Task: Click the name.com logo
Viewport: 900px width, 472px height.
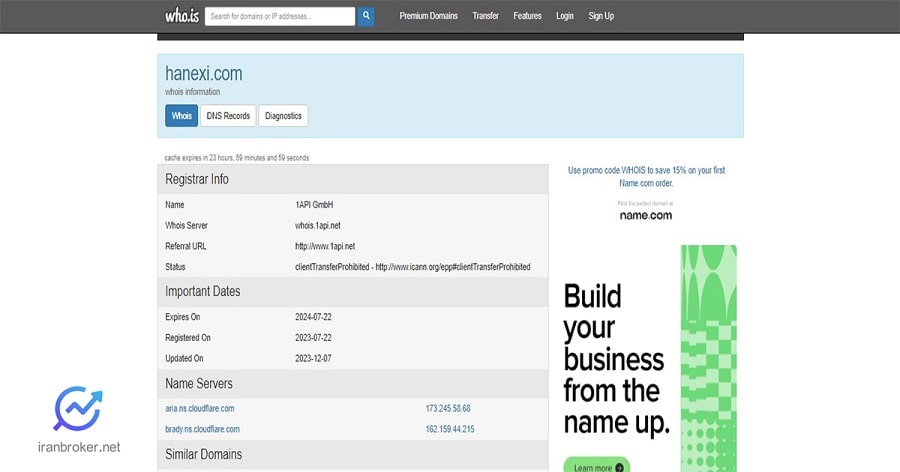Action: tap(646, 215)
